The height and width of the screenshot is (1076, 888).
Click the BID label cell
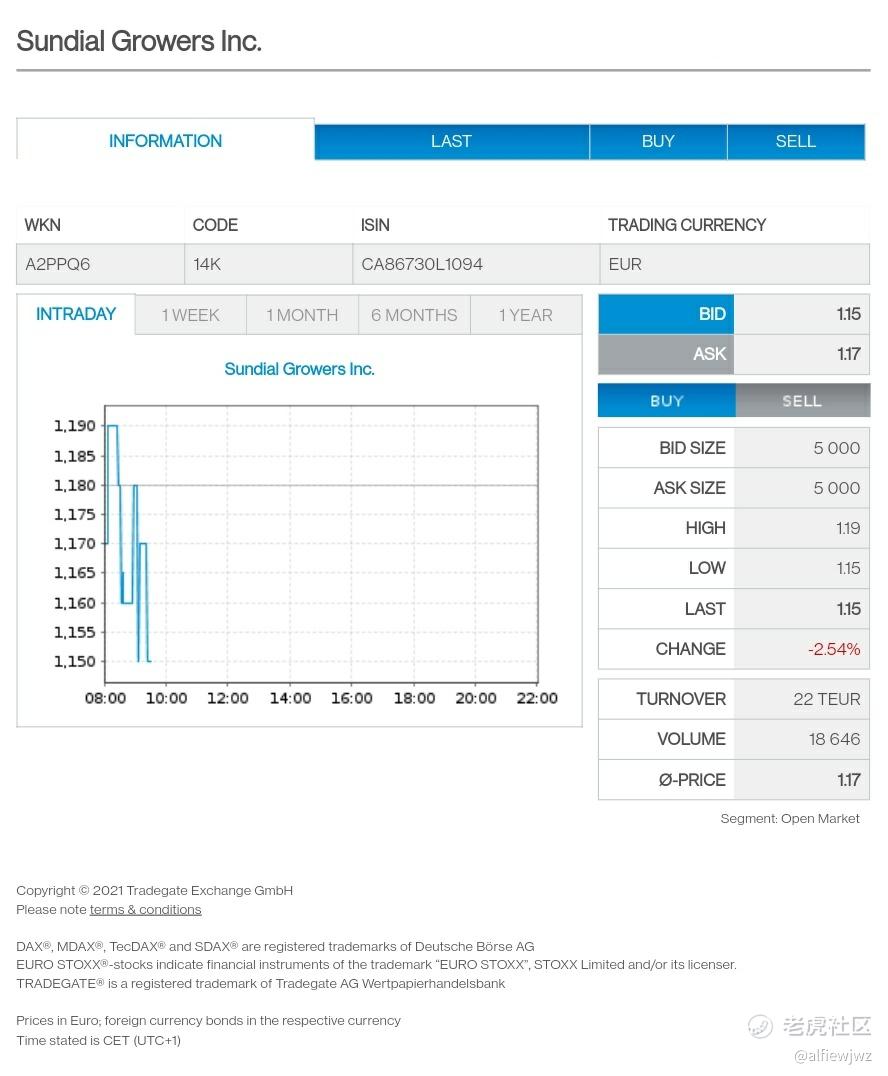[x=666, y=314]
